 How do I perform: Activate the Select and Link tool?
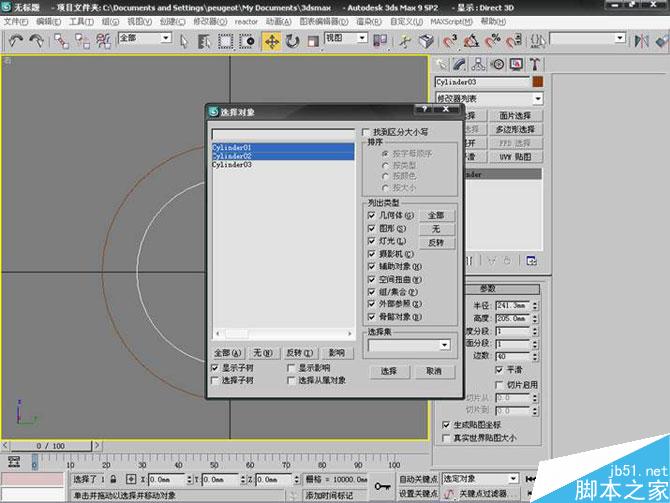[62, 41]
